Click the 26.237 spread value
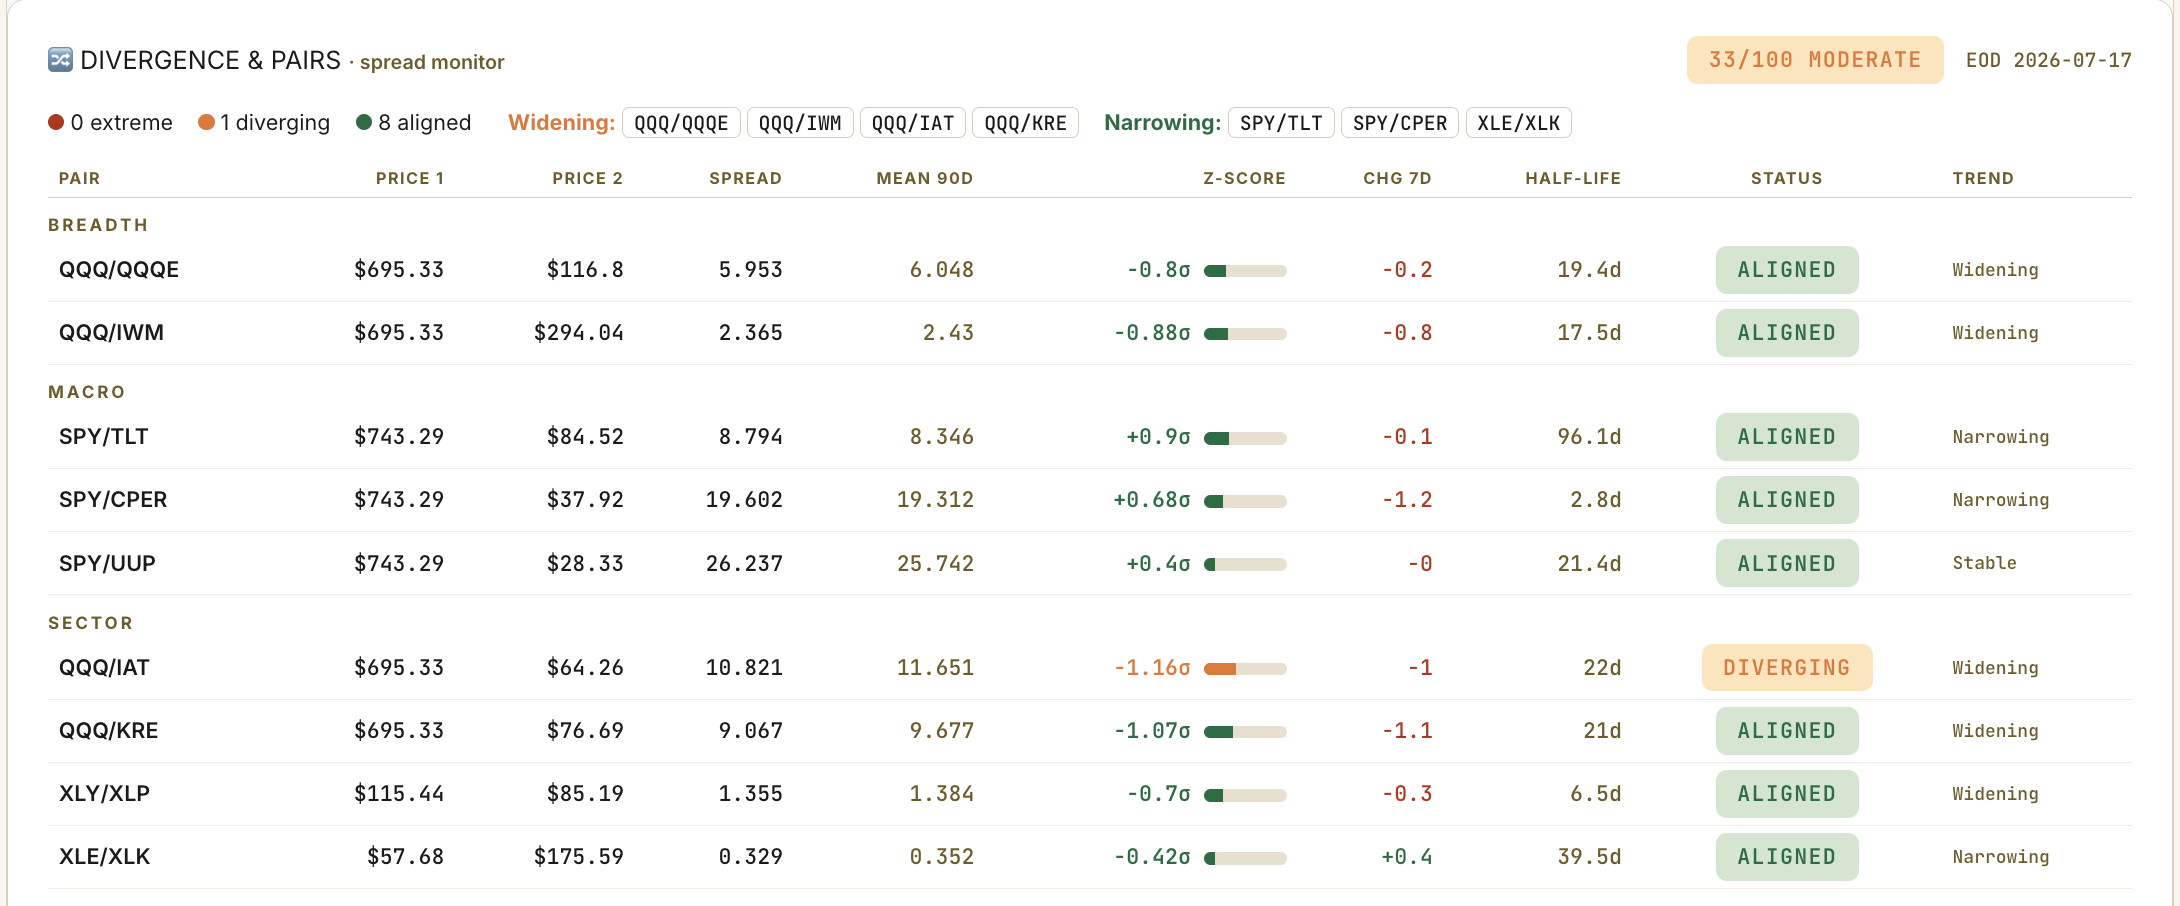The width and height of the screenshot is (2180, 906). (x=744, y=564)
